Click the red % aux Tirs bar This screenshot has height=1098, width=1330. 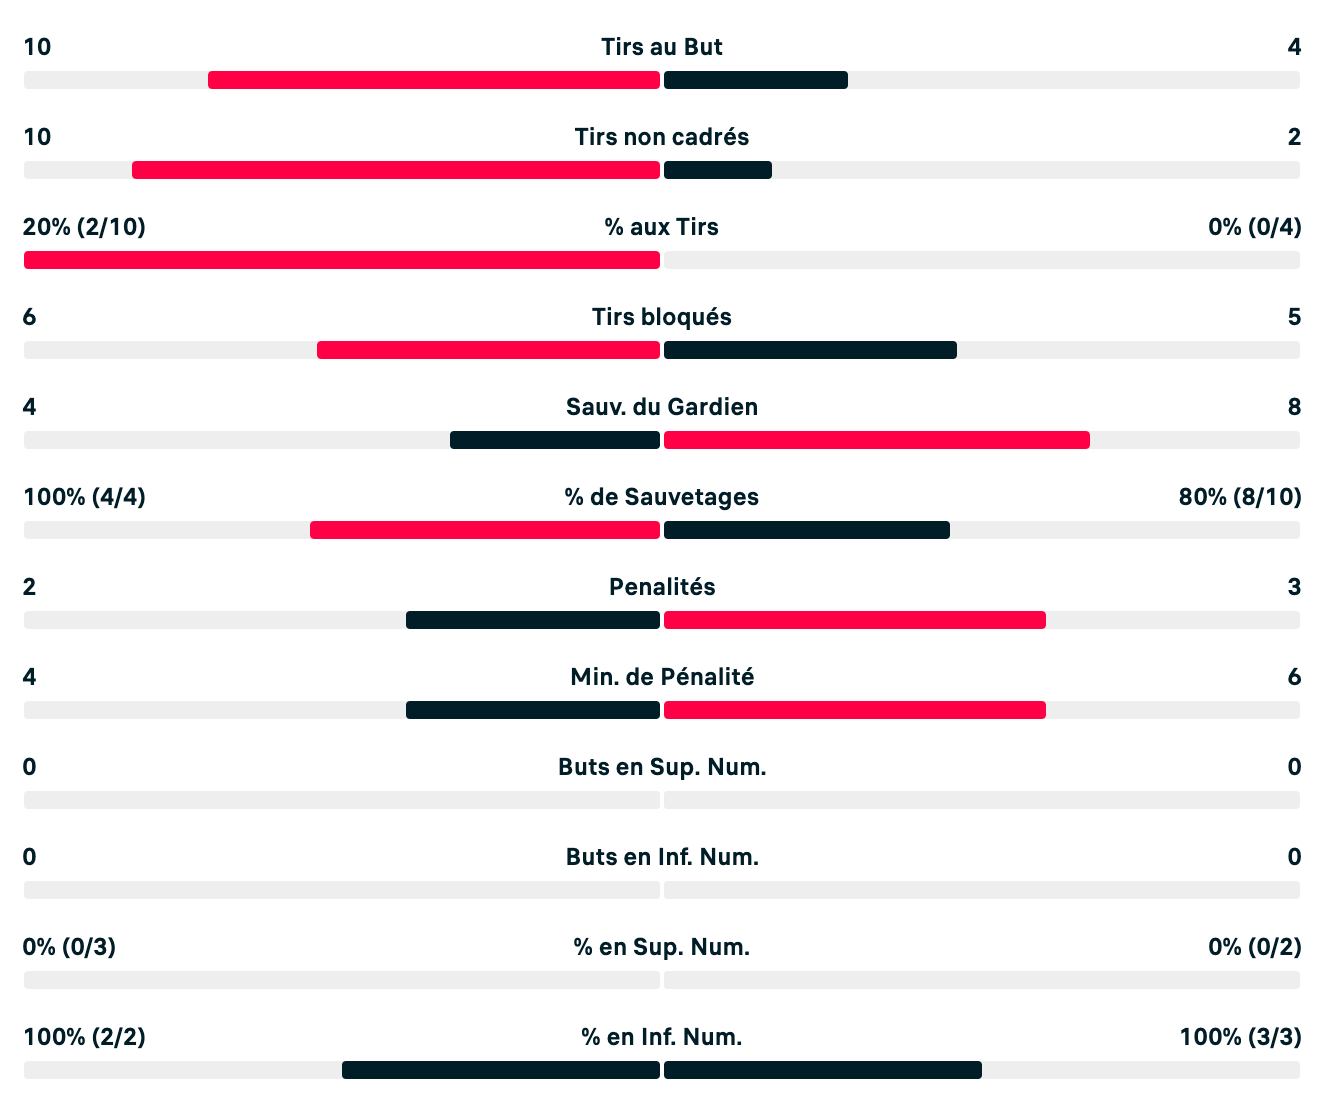click(342, 260)
